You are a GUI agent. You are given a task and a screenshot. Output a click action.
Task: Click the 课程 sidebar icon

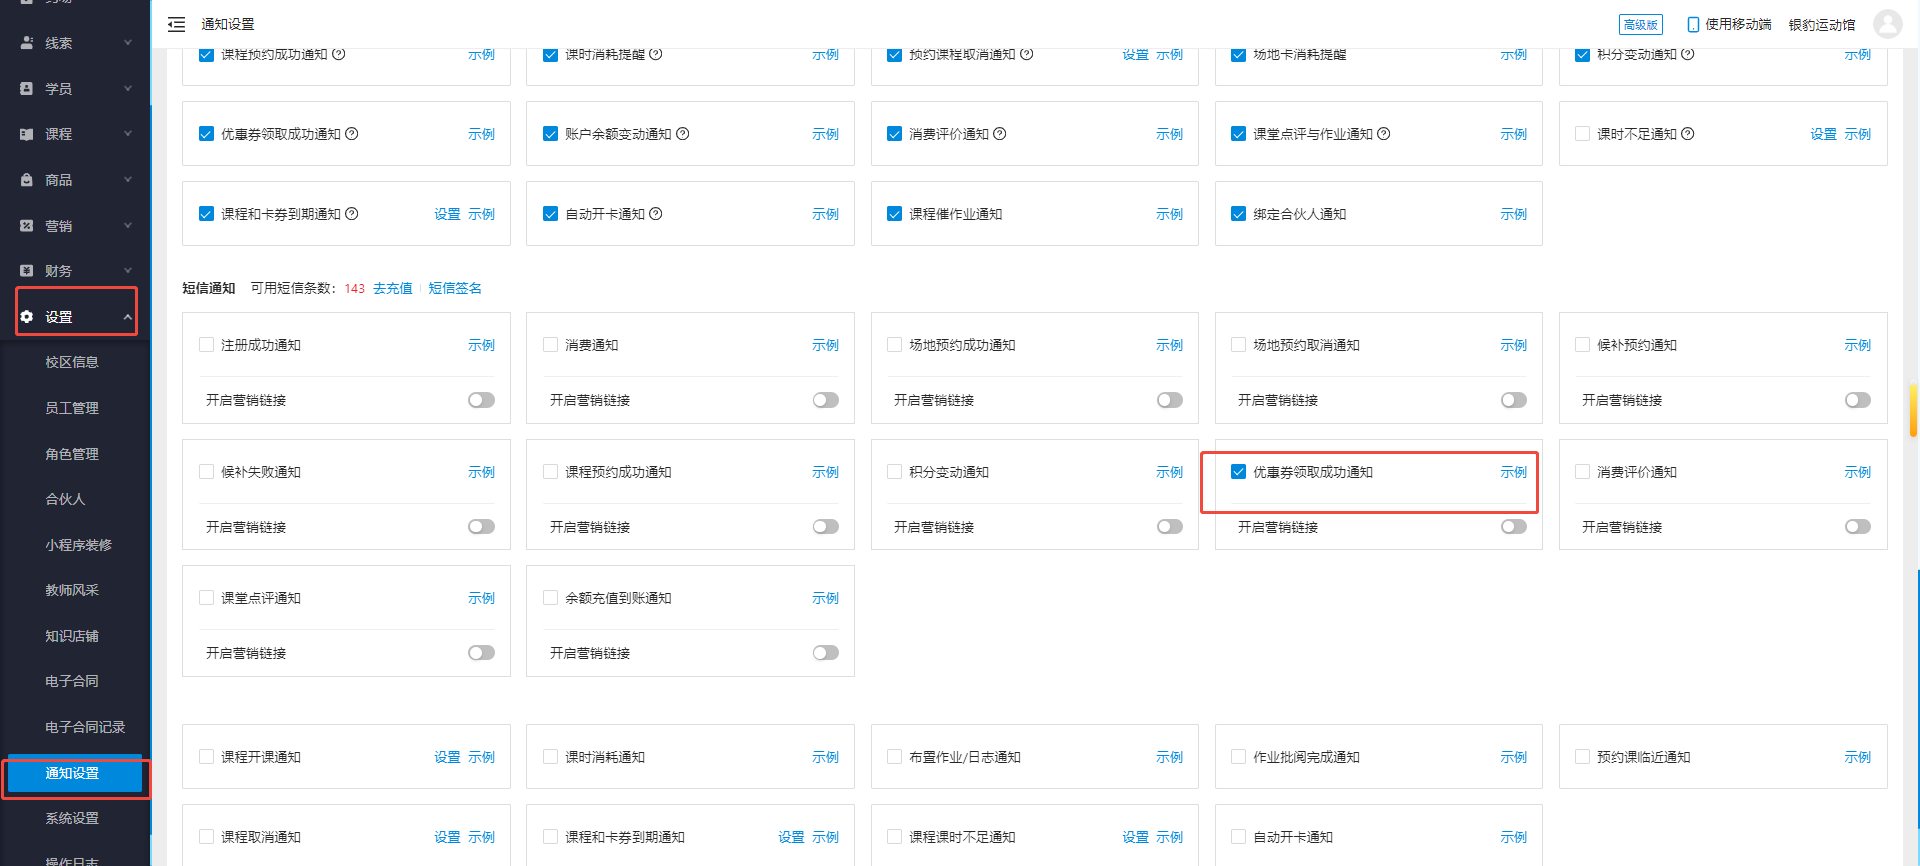click(27, 134)
